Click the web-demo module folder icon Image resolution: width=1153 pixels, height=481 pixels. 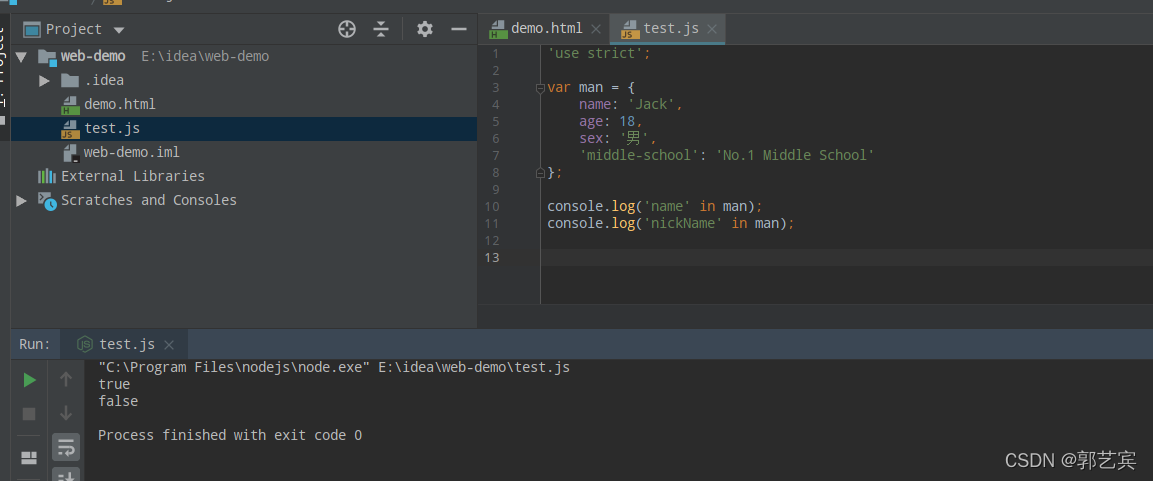(47, 57)
